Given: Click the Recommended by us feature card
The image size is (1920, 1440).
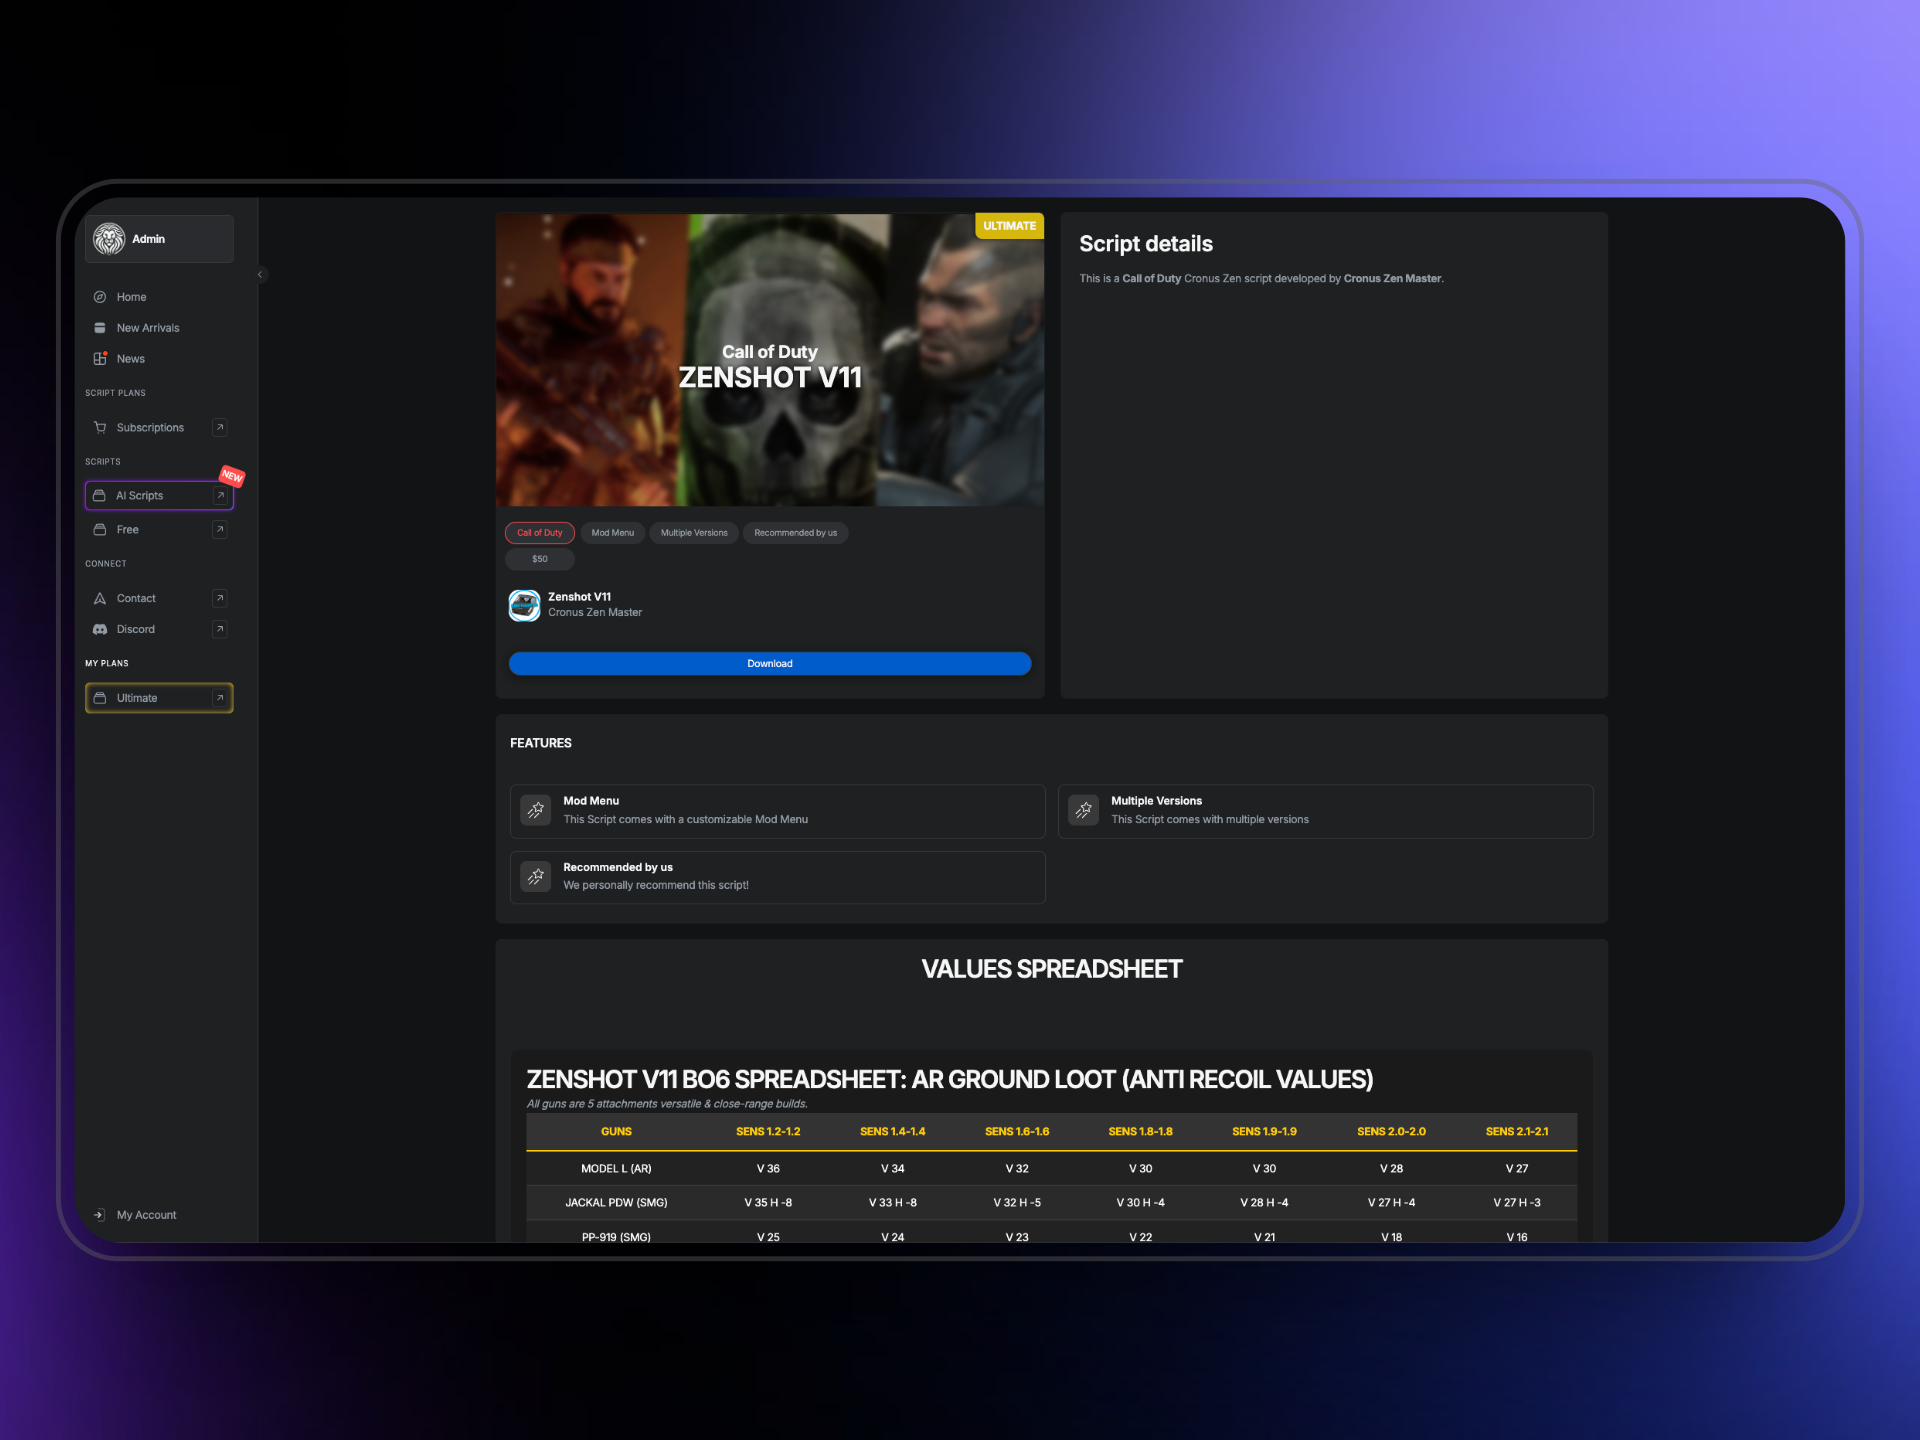Looking at the screenshot, I should (778, 877).
